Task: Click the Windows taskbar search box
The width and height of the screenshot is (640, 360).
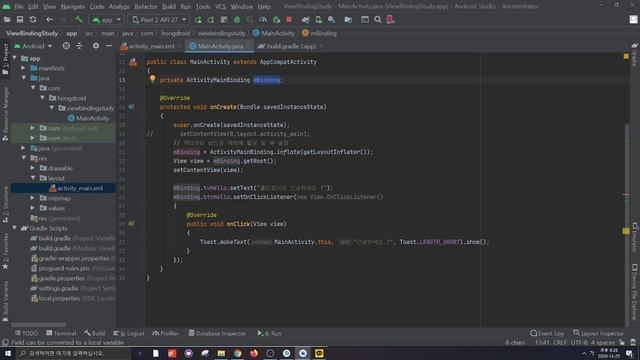Action: click(x=73, y=353)
